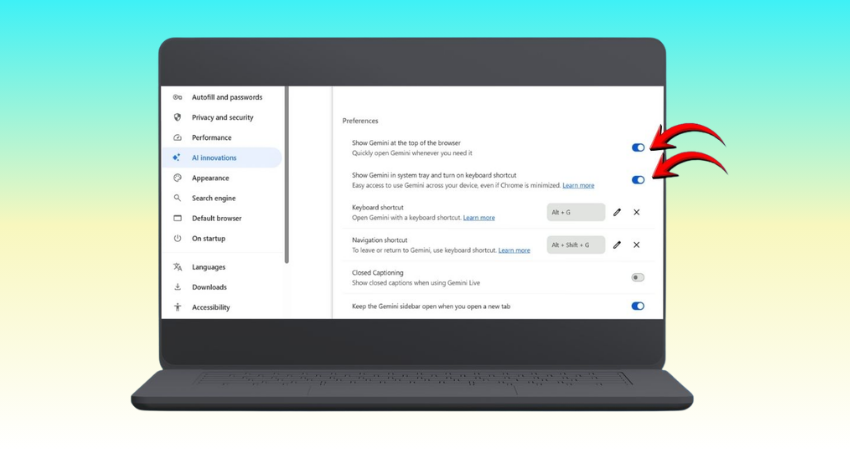Click the Downloads arrow icon
This screenshot has width=850, height=450.
coord(177,287)
